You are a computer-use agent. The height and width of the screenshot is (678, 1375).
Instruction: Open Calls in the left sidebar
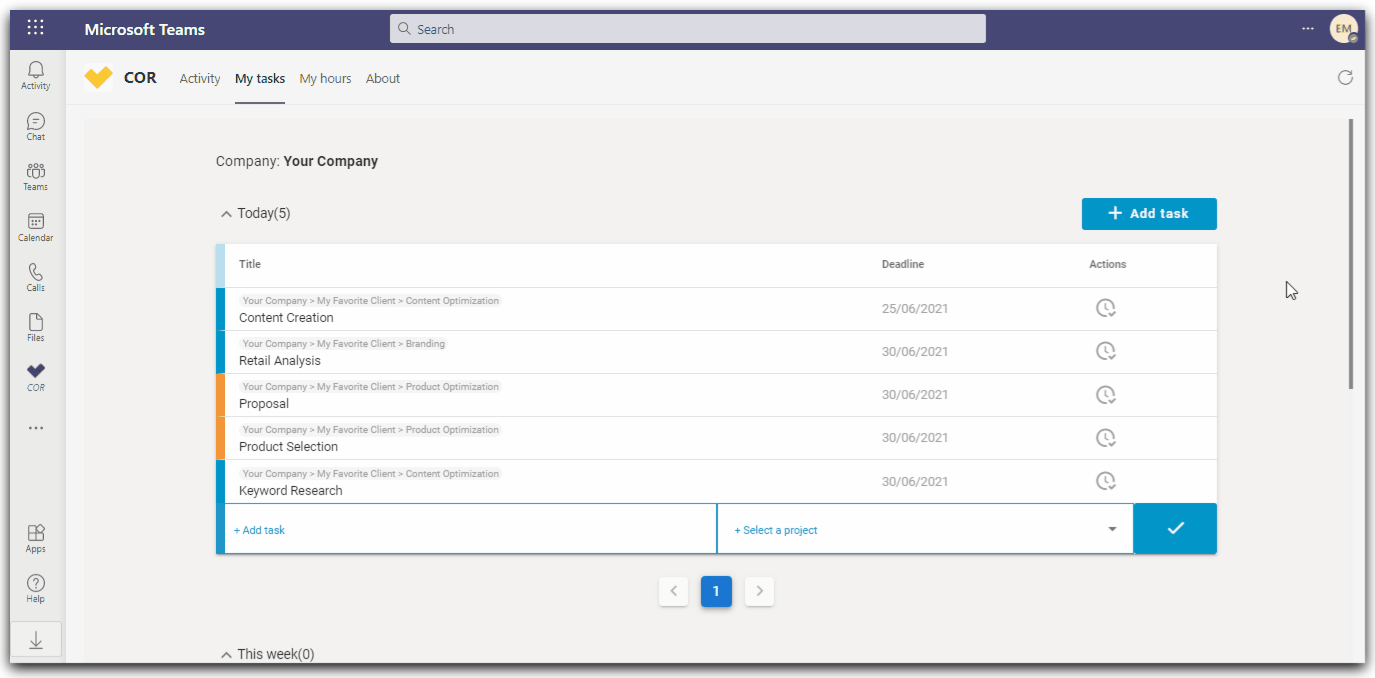(36, 278)
